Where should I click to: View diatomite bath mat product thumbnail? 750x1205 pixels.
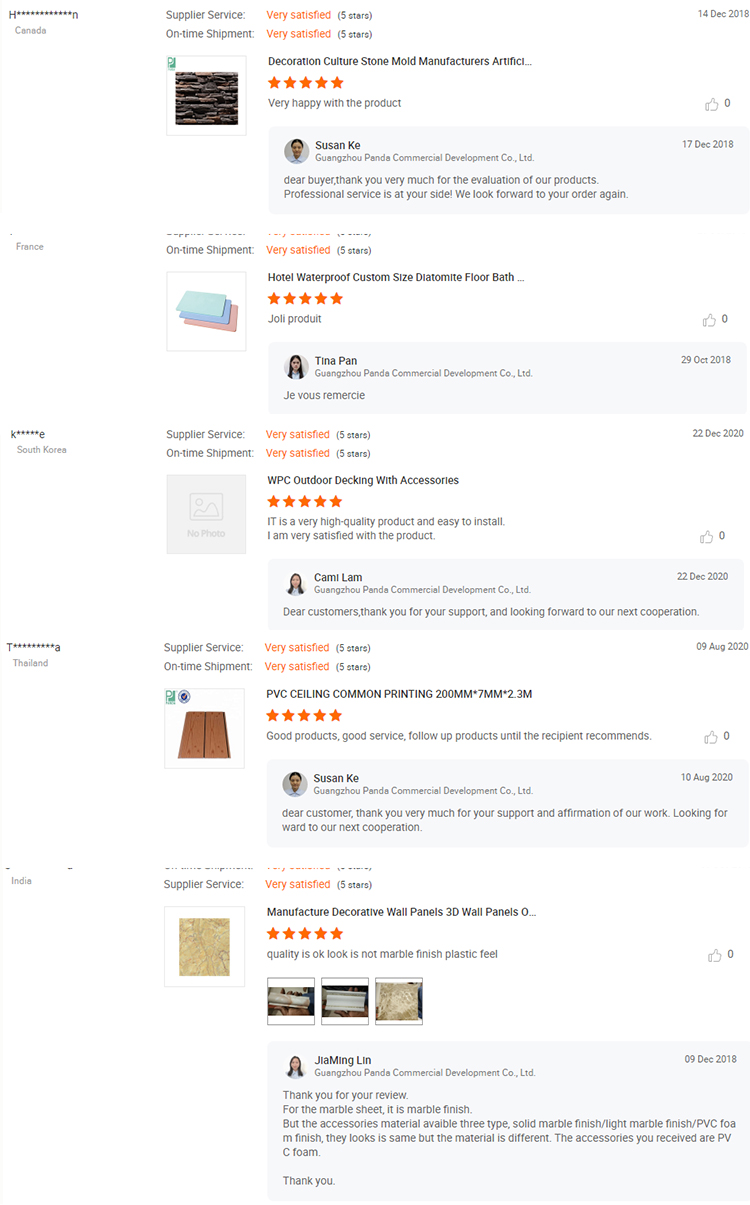(206, 311)
